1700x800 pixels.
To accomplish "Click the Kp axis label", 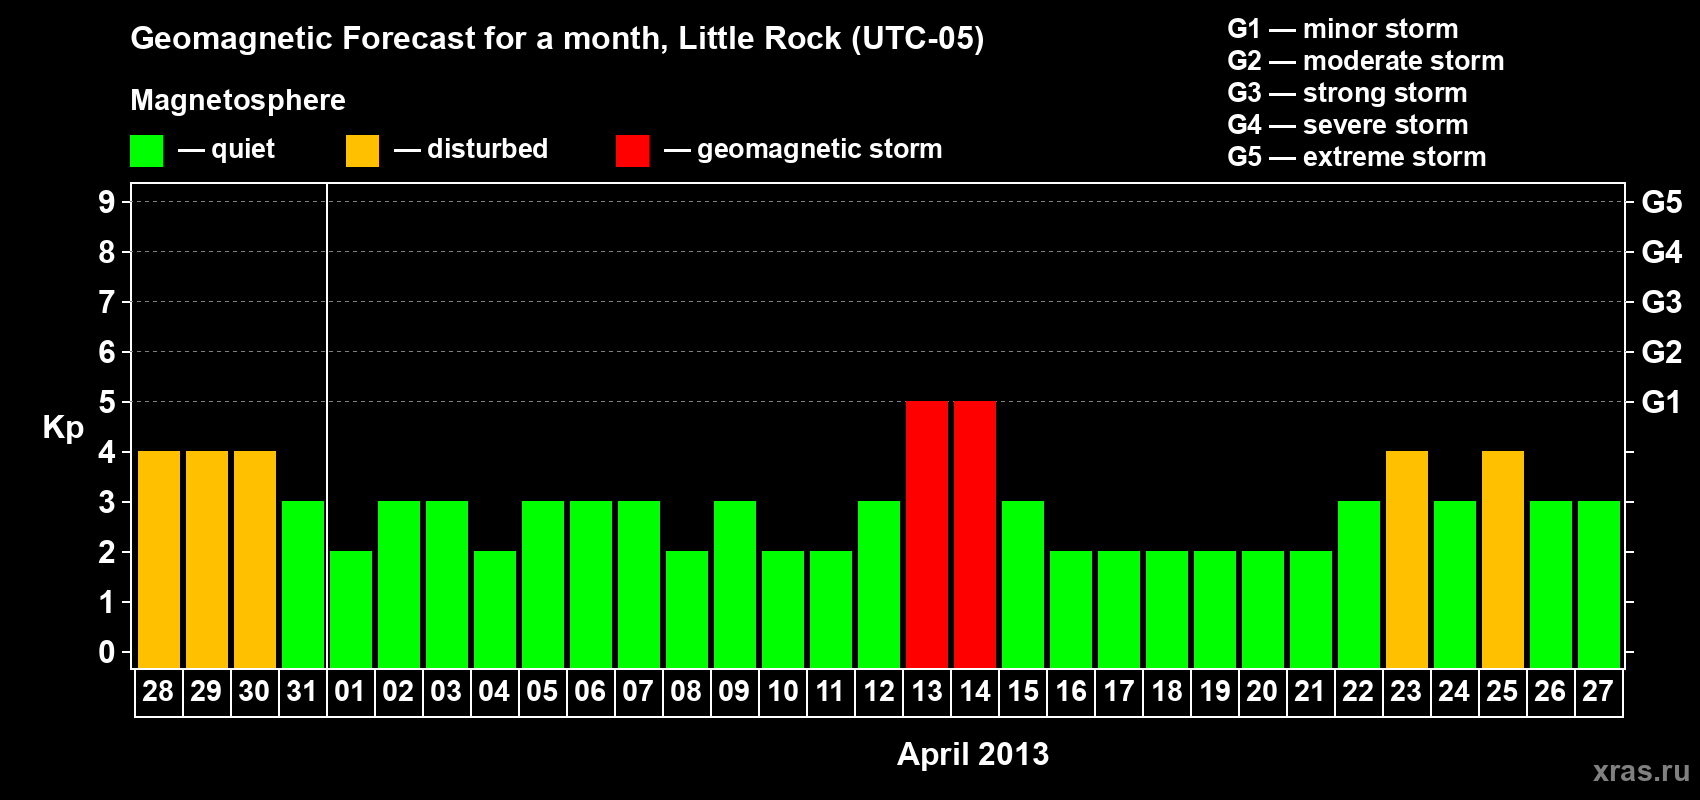I will point(63,428).
